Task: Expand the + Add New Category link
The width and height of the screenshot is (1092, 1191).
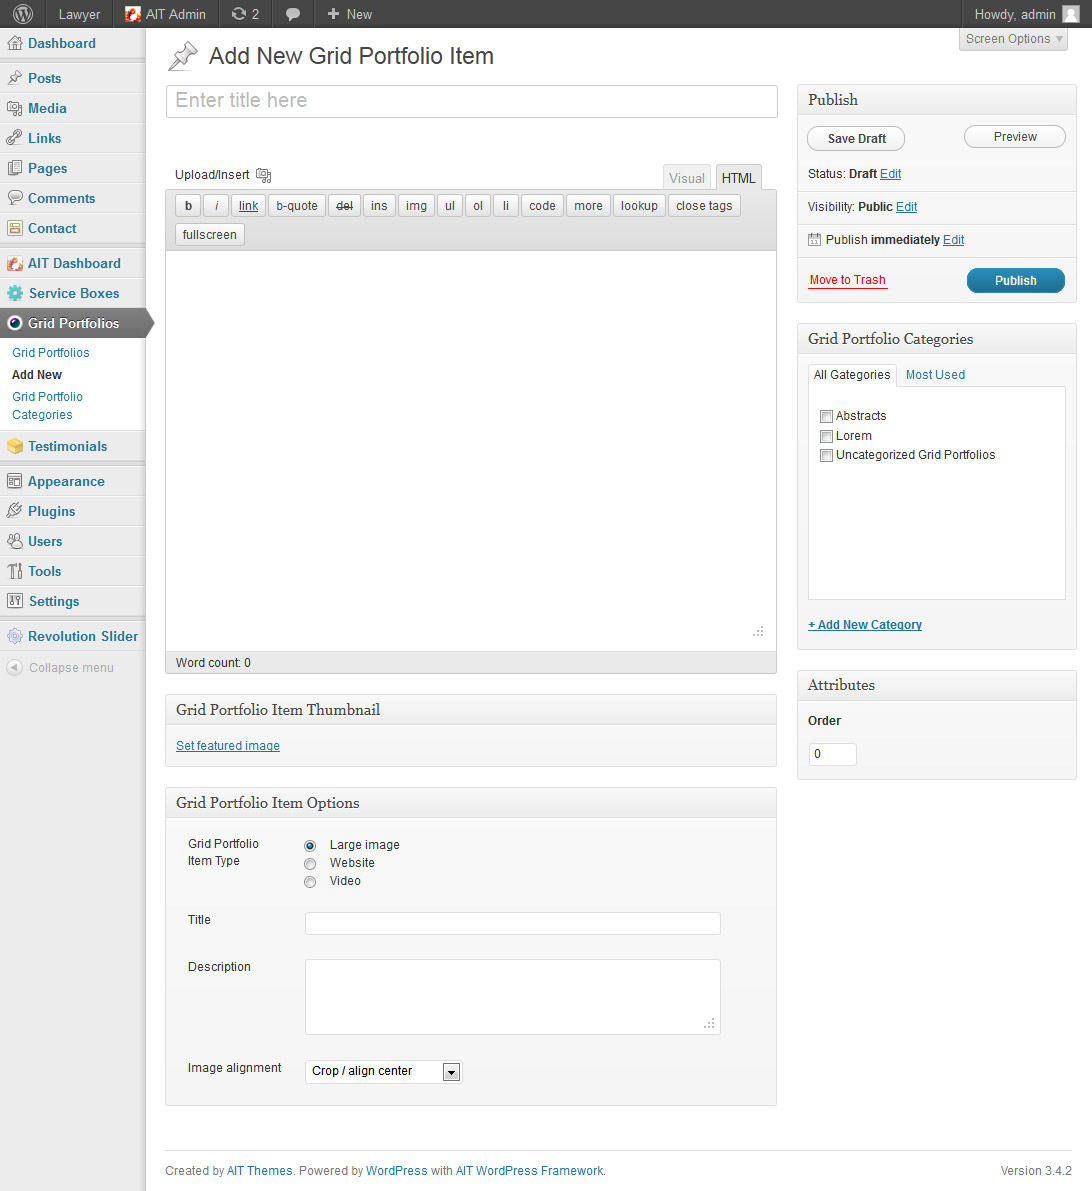Action: pyautogui.click(x=864, y=625)
